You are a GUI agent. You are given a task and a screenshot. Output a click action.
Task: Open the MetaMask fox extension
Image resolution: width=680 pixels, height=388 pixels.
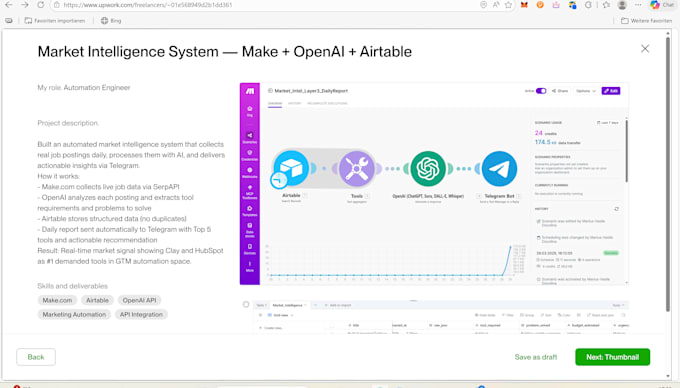pos(524,5)
